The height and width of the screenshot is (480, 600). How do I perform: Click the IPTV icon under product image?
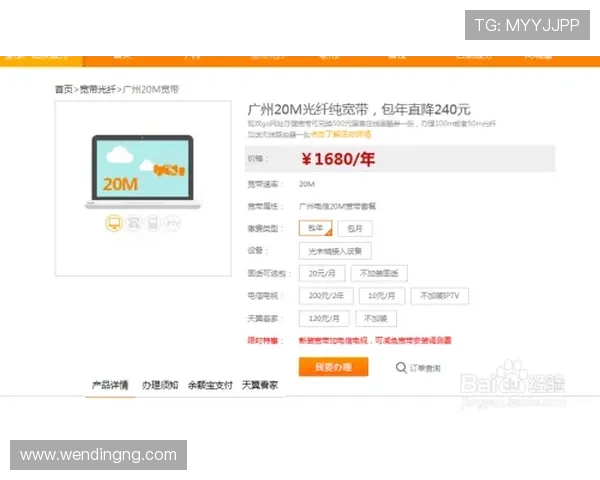[172, 223]
